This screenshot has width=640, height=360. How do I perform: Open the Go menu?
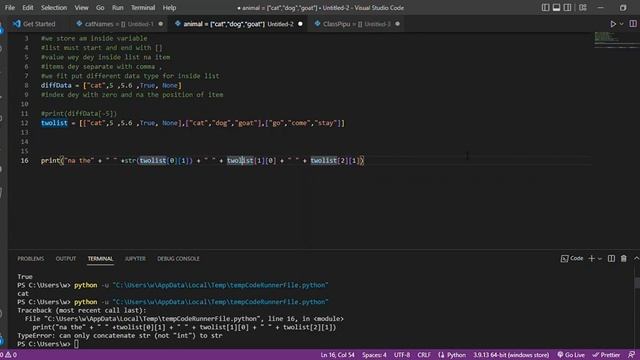click(x=100, y=8)
